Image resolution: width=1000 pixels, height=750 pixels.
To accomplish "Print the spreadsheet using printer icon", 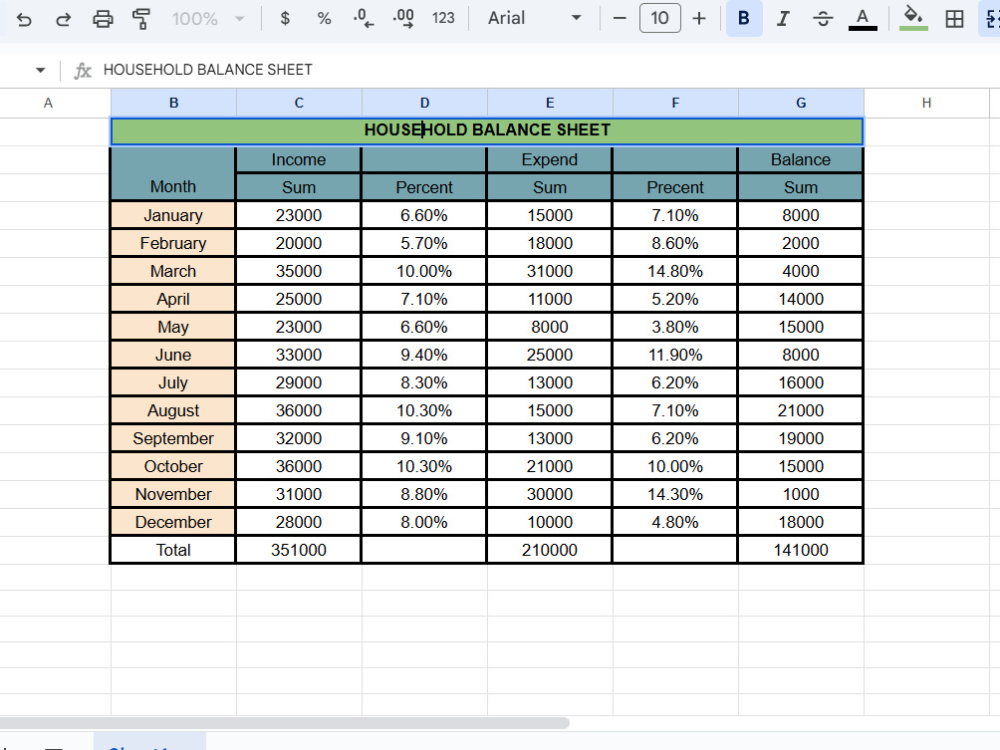I will pyautogui.click(x=103, y=19).
